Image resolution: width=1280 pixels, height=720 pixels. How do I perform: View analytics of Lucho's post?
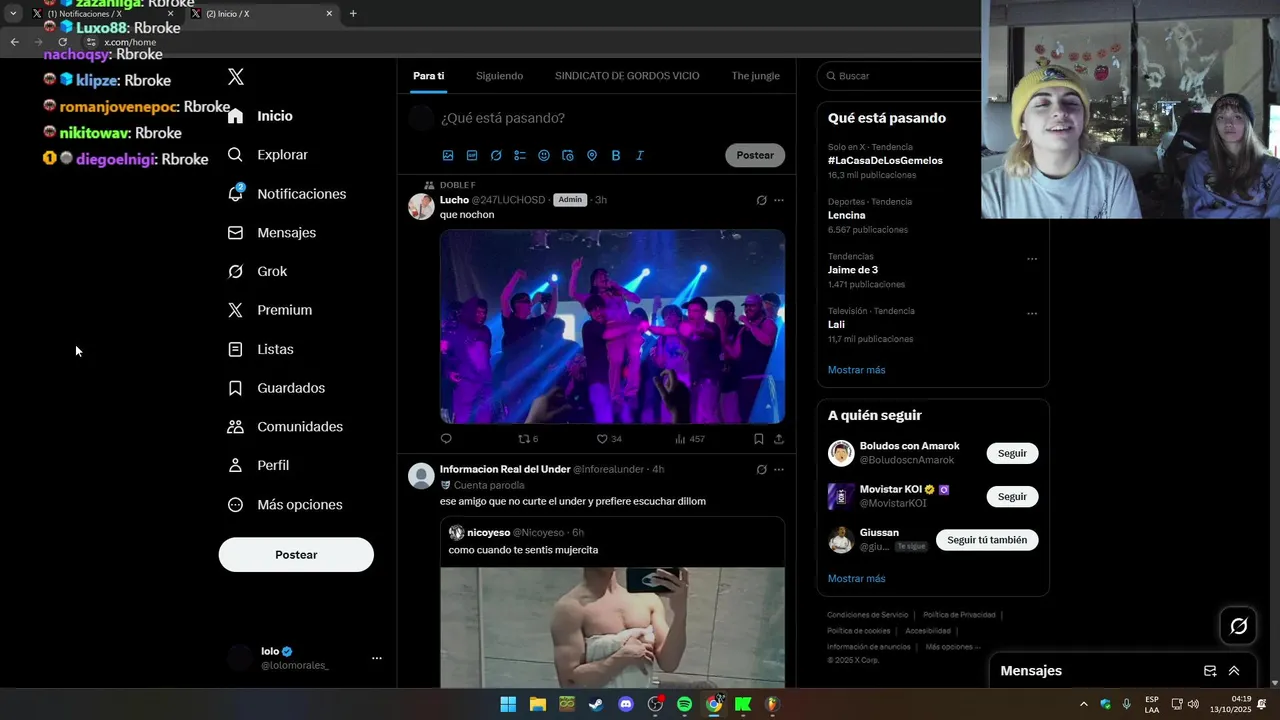pos(690,438)
